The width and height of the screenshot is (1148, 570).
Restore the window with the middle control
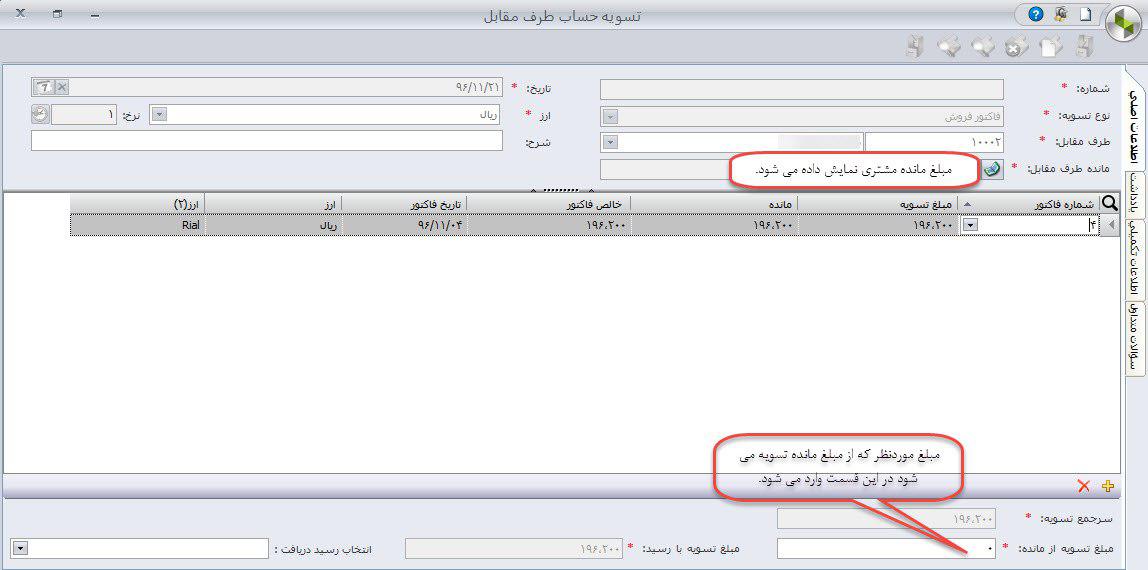tap(58, 14)
